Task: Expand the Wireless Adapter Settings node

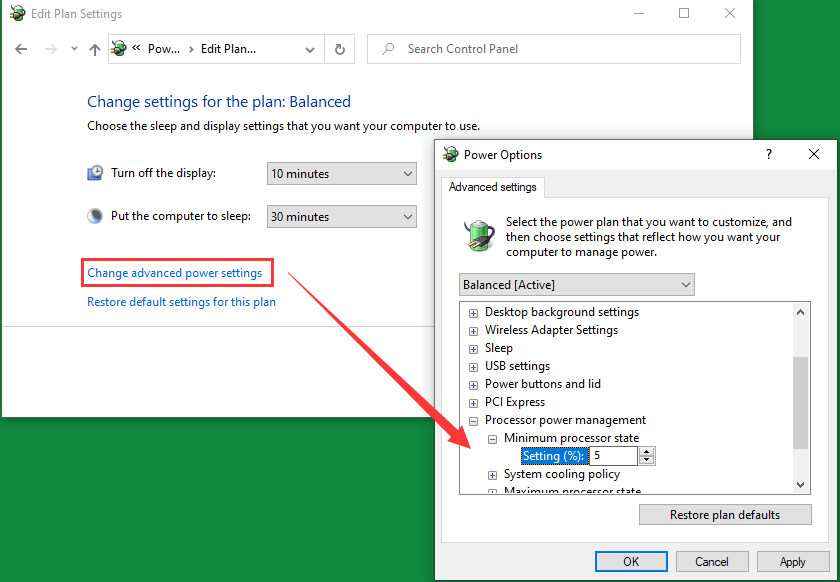Action: click(474, 331)
